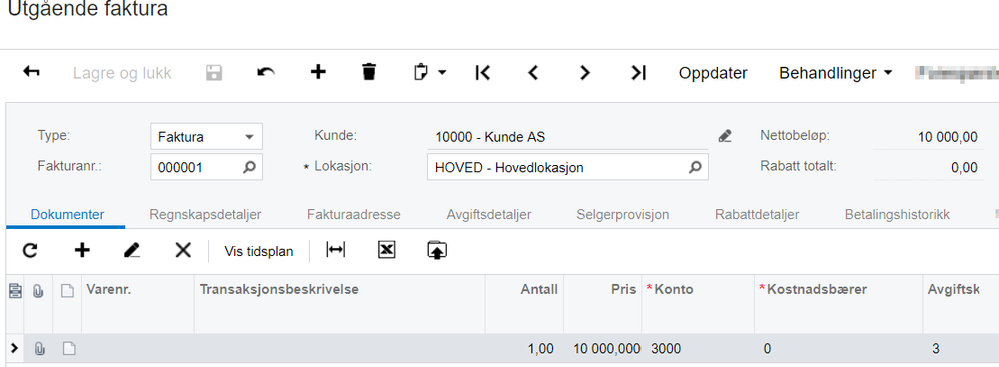Go to the first record icon
The height and width of the screenshot is (367, 999).
482,73
